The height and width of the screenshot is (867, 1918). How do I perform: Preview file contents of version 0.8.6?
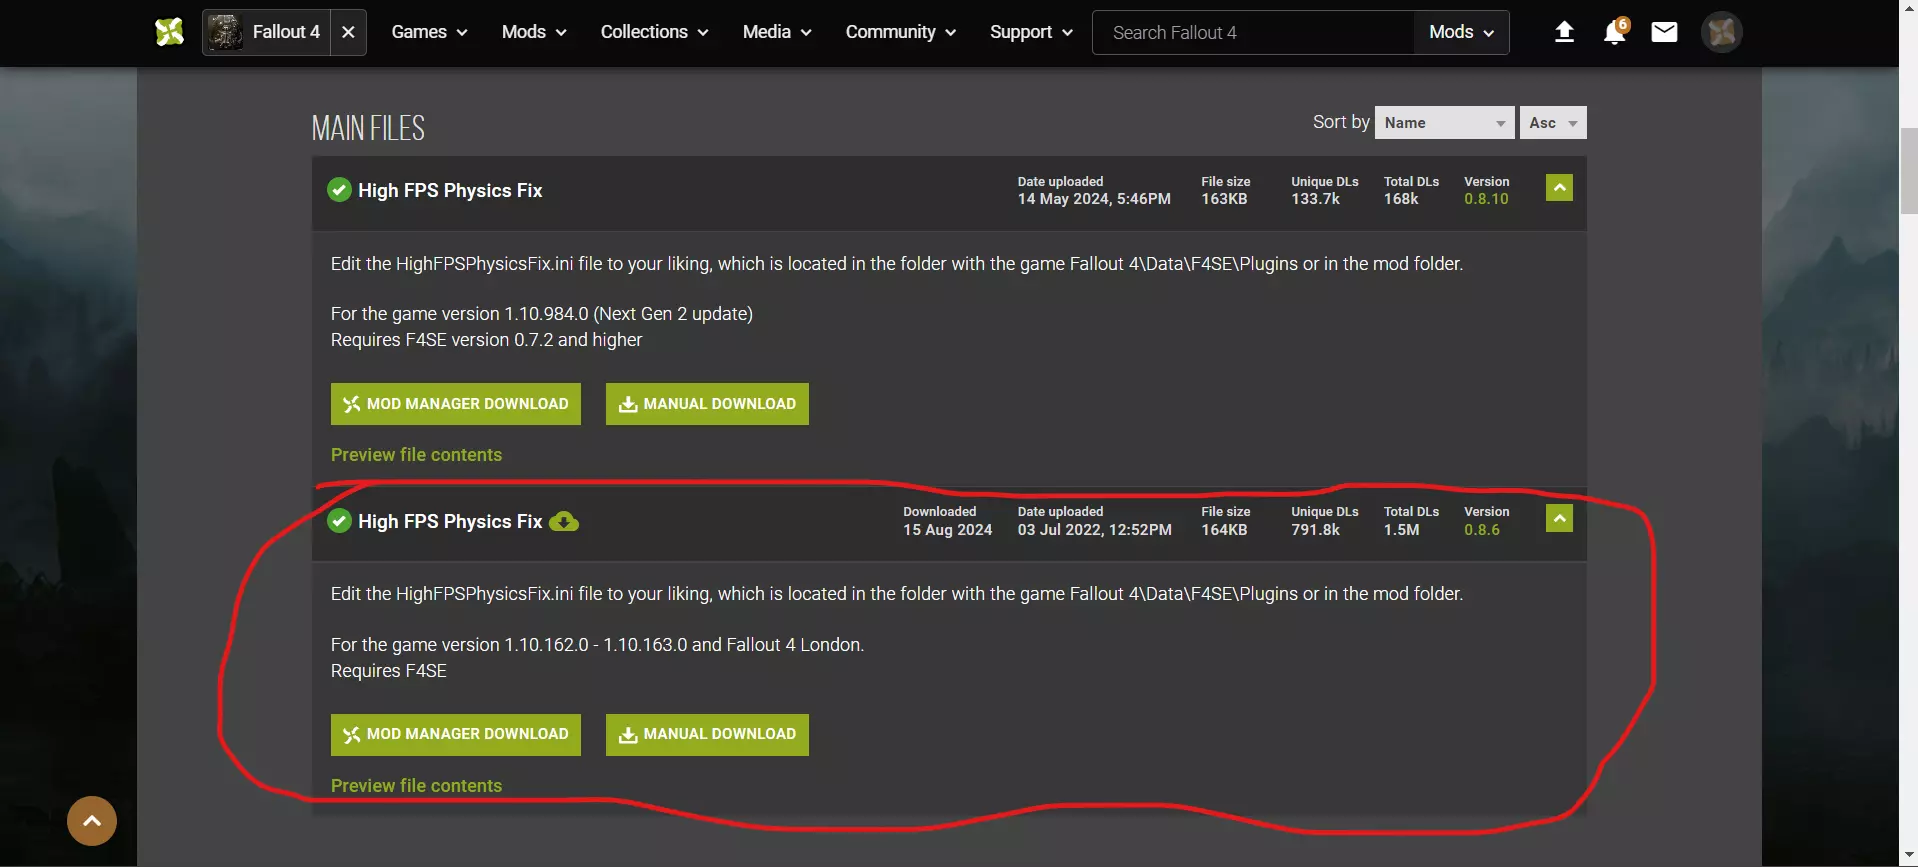tap(416, 786)
